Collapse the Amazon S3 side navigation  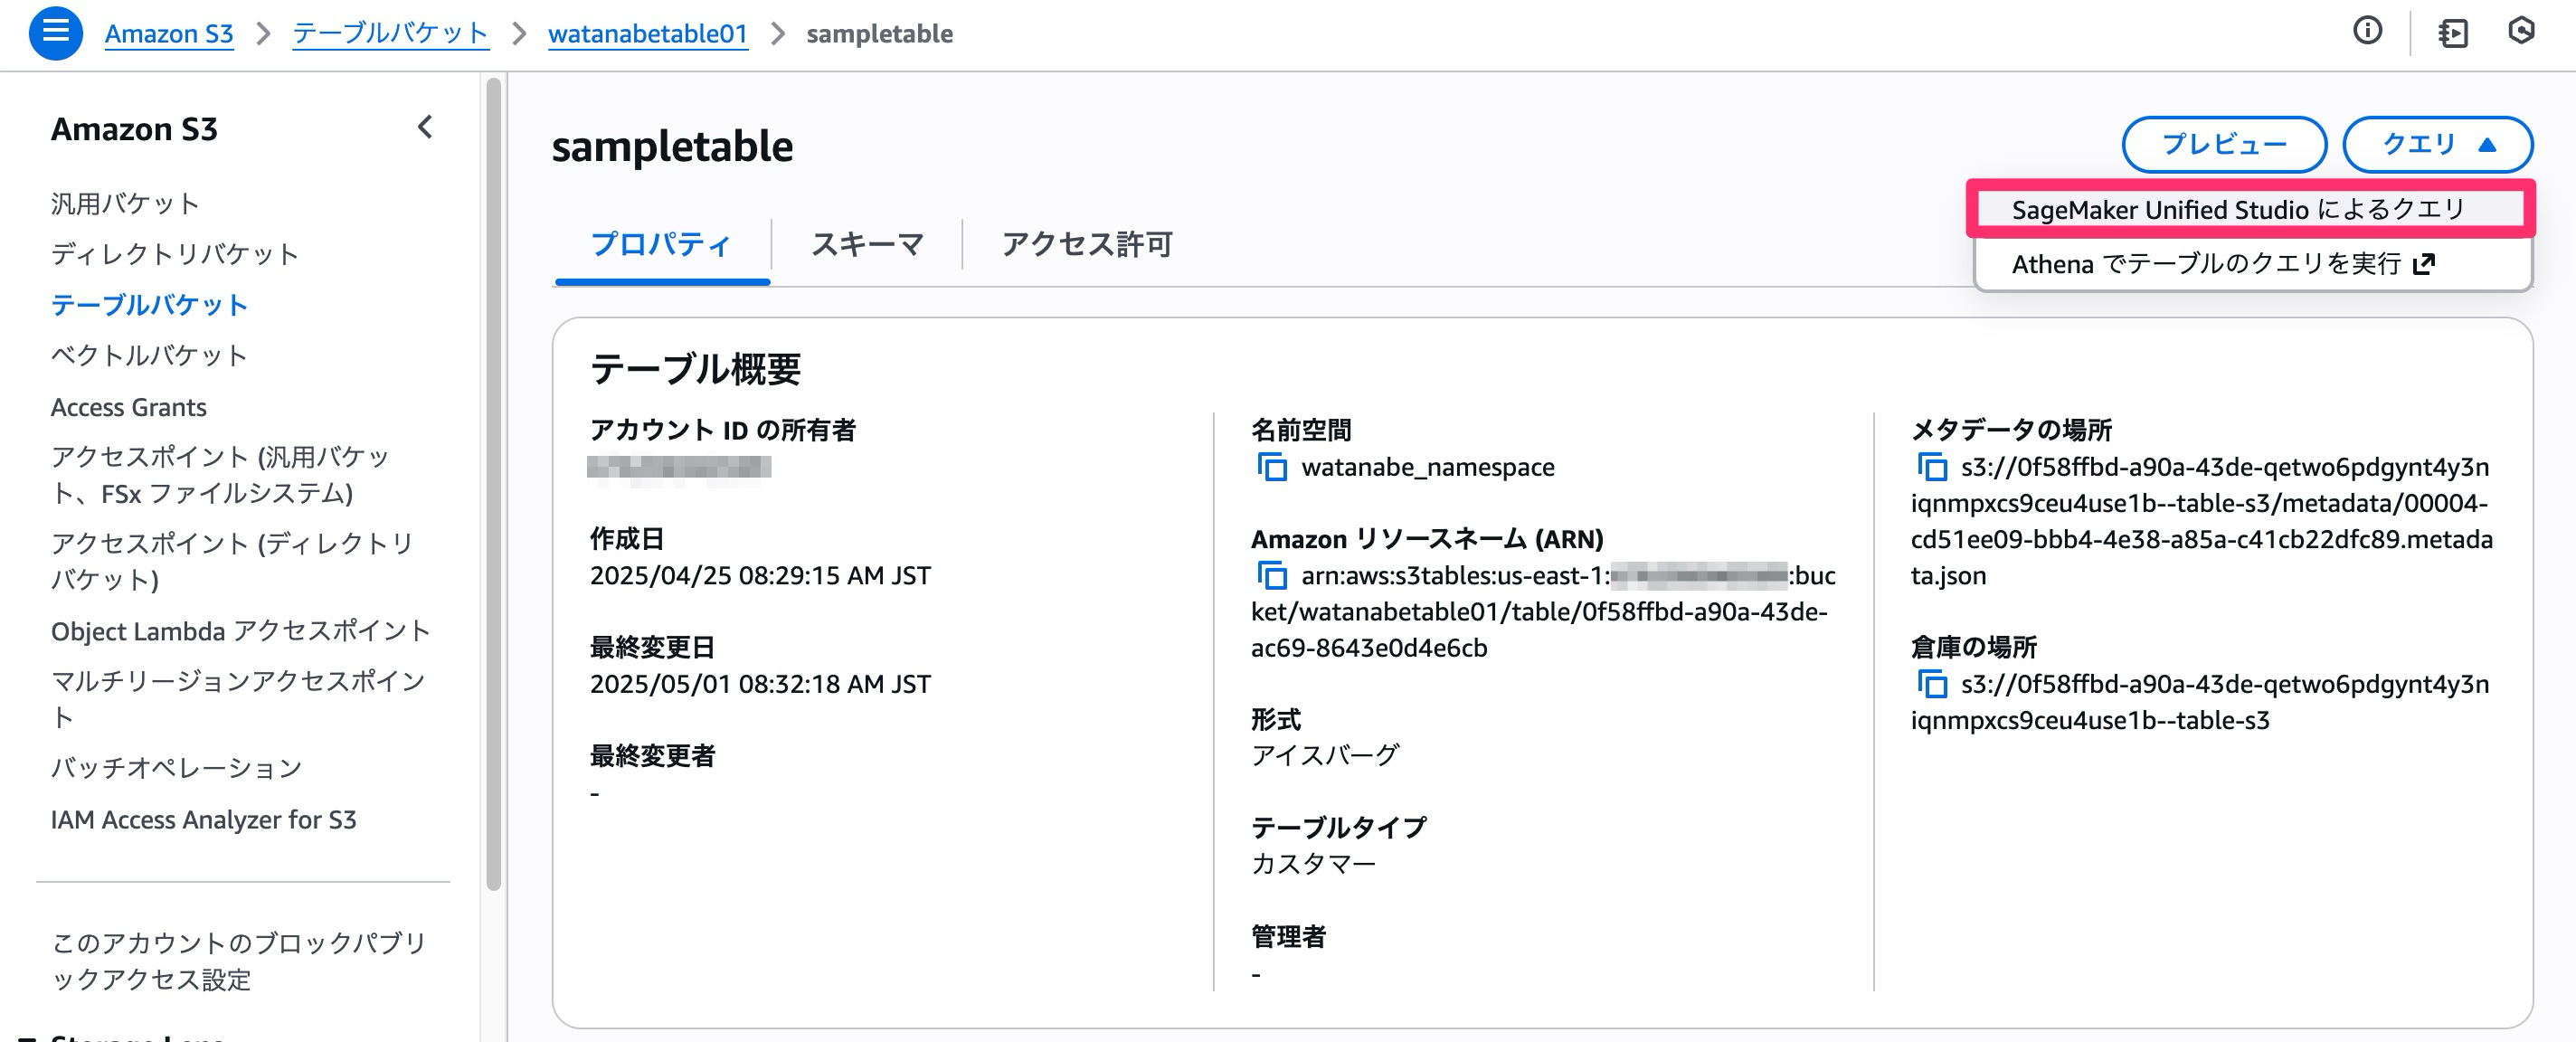click(x=425, y=127)
